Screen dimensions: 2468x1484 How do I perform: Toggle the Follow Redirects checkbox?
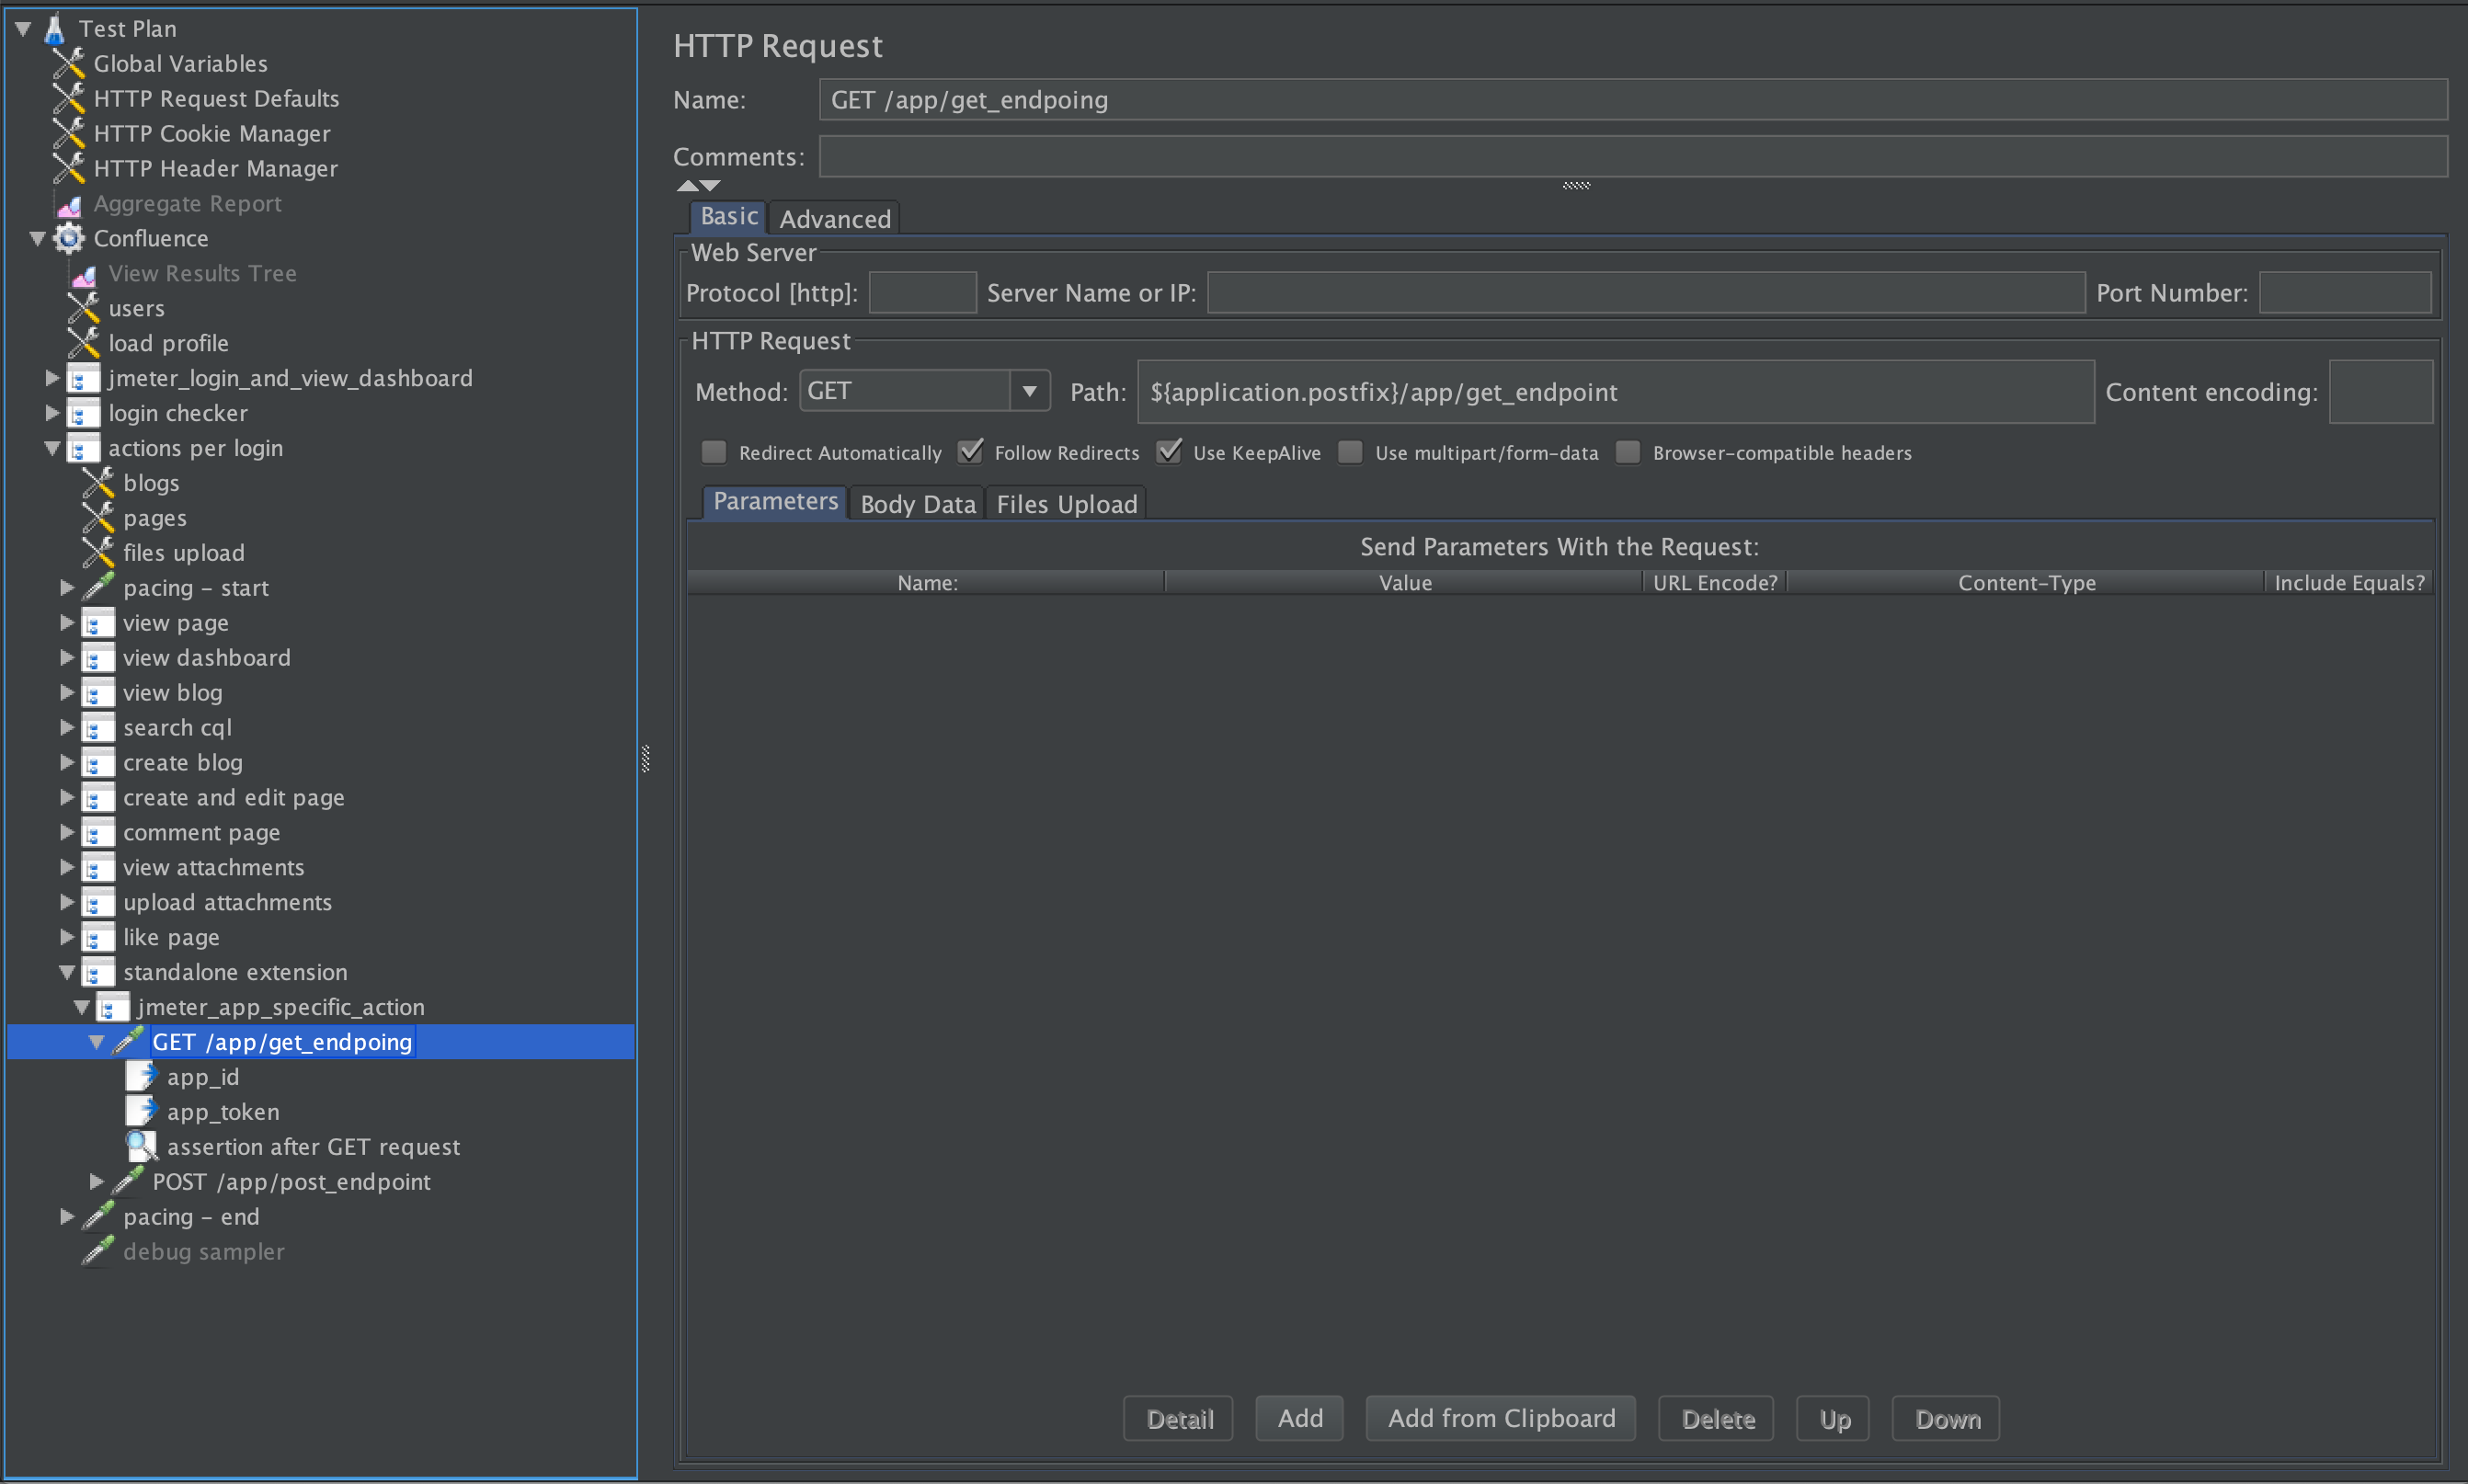(x=971, y=453)
